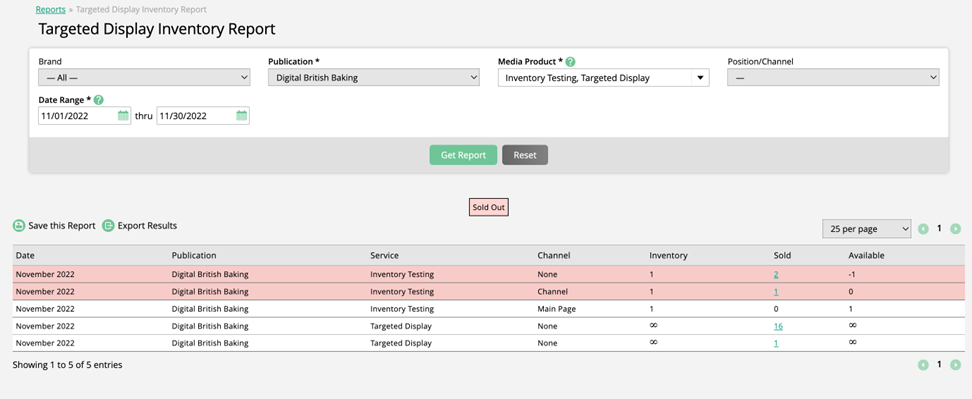
Task: Sort by the Inventory column header
Action: coord(668,255)
